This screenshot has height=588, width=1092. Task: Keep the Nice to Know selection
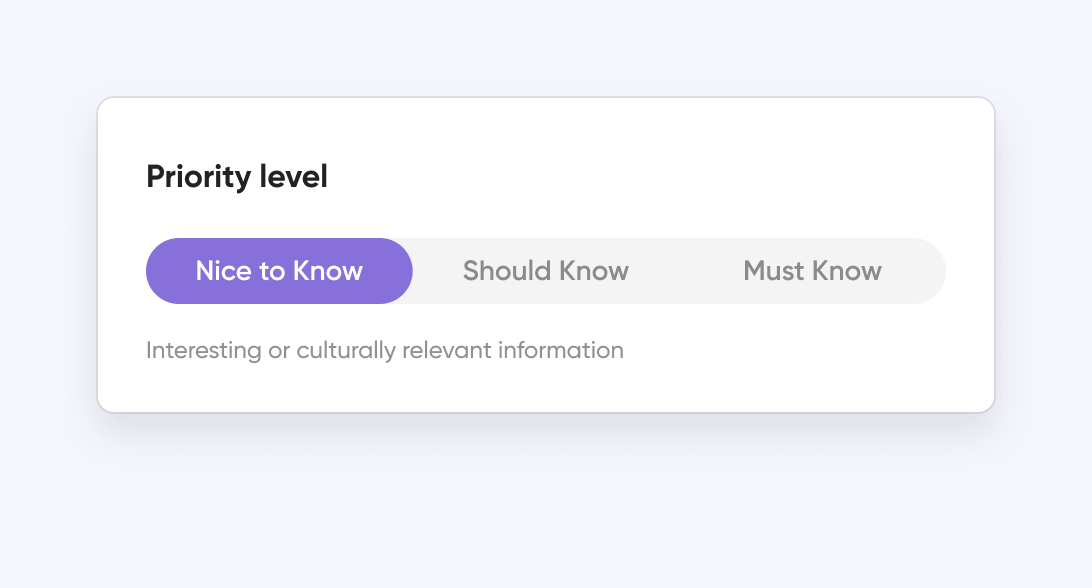pyautogui.click(x=279, y=271)
